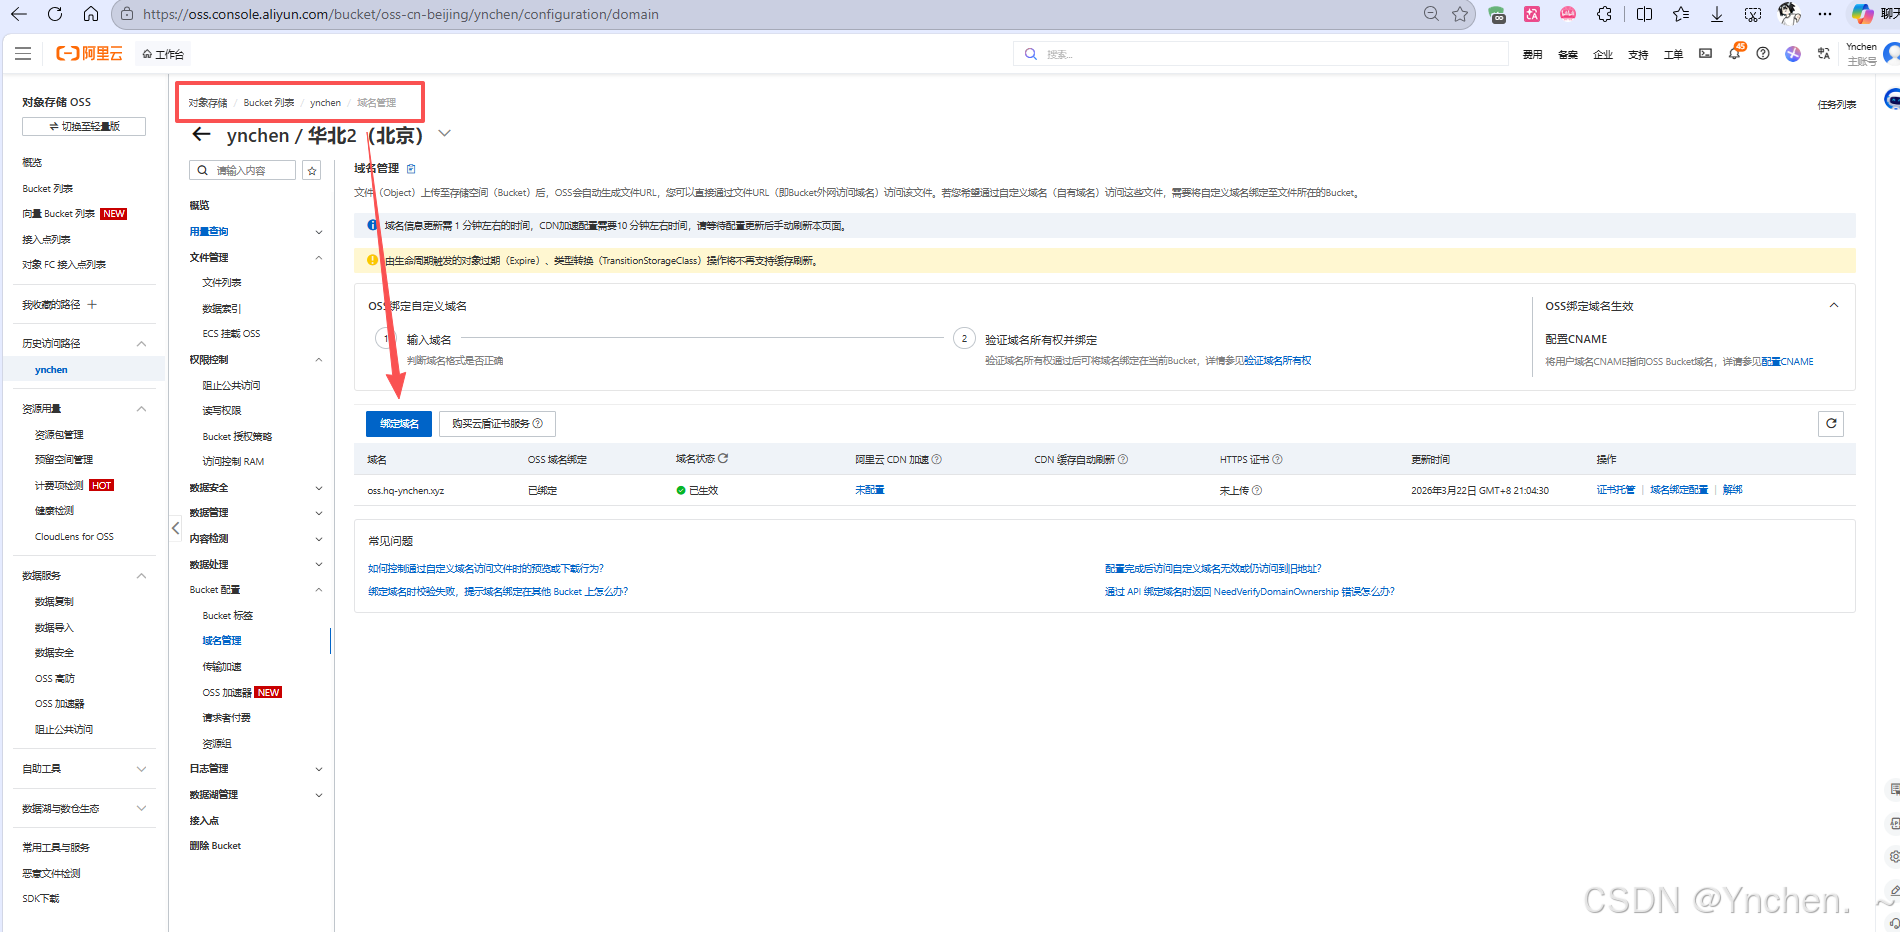Open 证书托管 for oss.hq-ynchen.xyz
The height and width of the screenshot is (932, 1900).
(x=1616, y=490)
